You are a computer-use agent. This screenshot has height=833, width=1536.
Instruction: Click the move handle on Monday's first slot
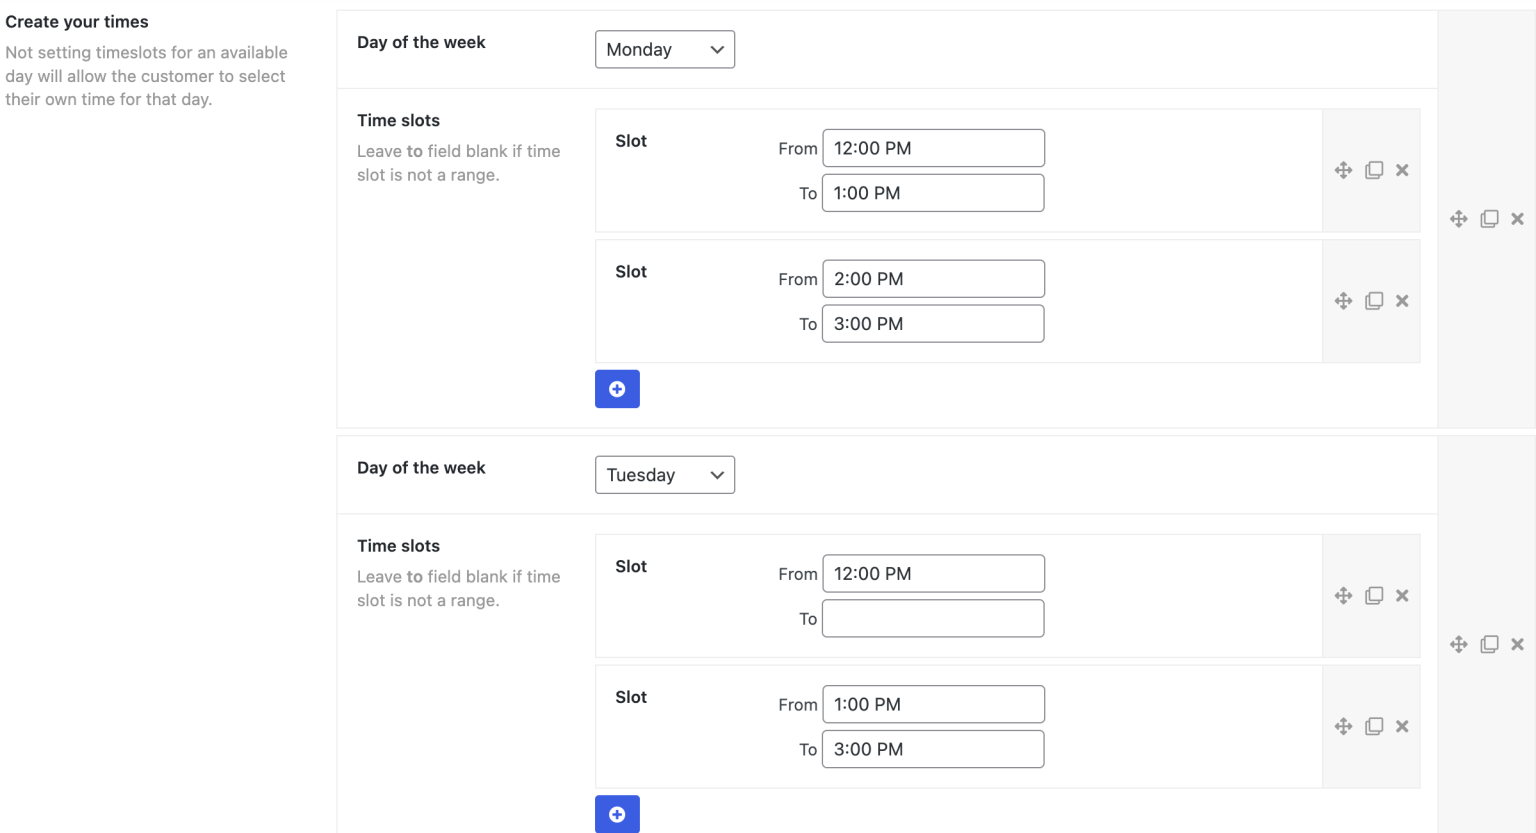pyautogui.click(x=1343, y=170)
